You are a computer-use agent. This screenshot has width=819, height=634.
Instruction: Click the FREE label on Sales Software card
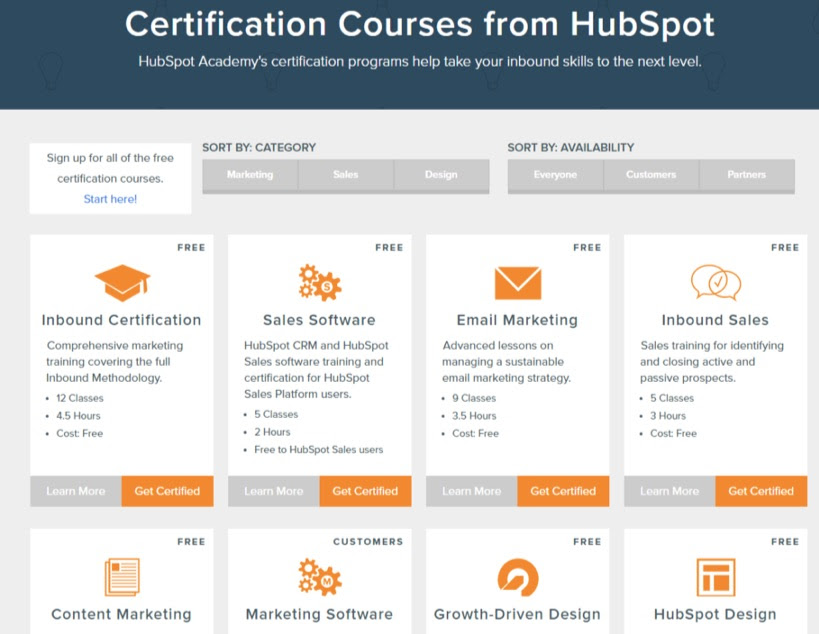pos(389,248)
